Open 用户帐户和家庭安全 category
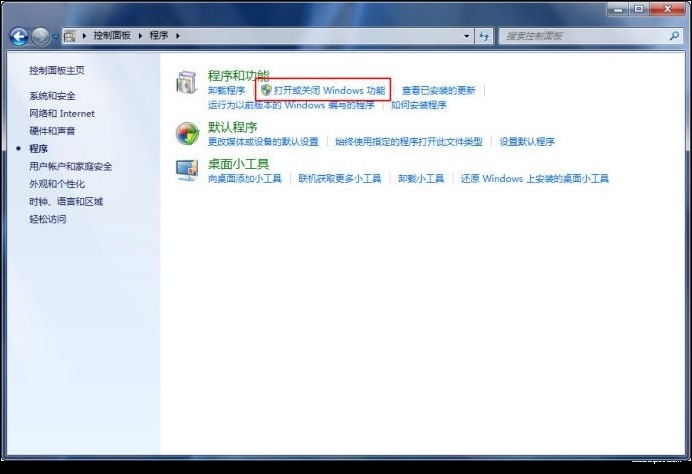The image size is (692, 474). click(x=71, y=166)
